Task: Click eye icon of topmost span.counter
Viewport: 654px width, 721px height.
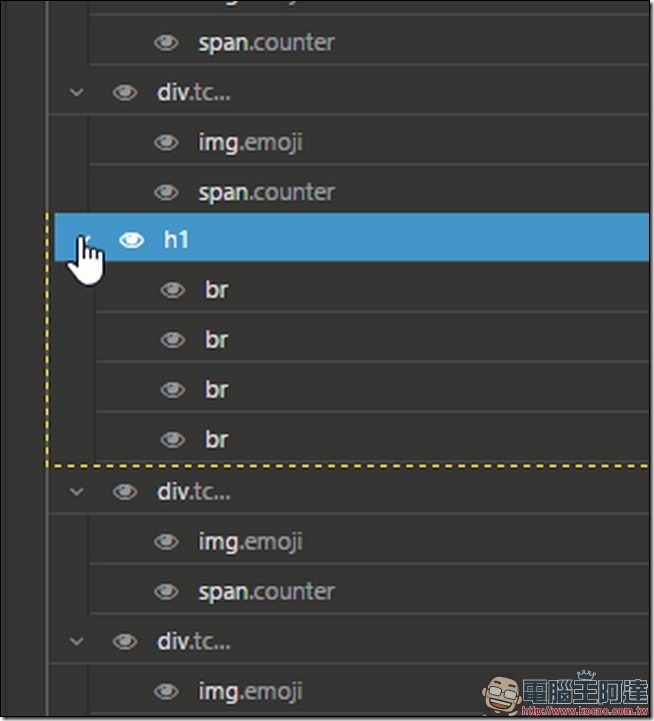Action: tap(166, 43)
